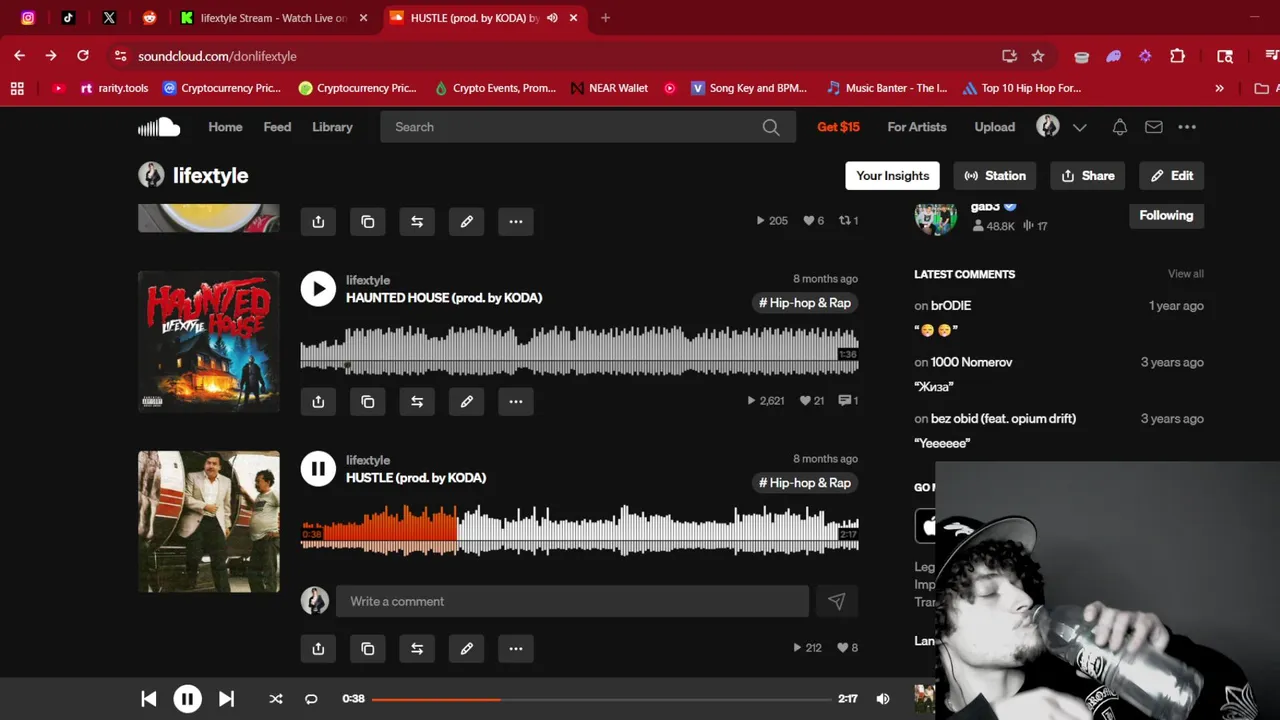Click the Get $15 link
1280x720 pixels.
[x=838, y=127]
